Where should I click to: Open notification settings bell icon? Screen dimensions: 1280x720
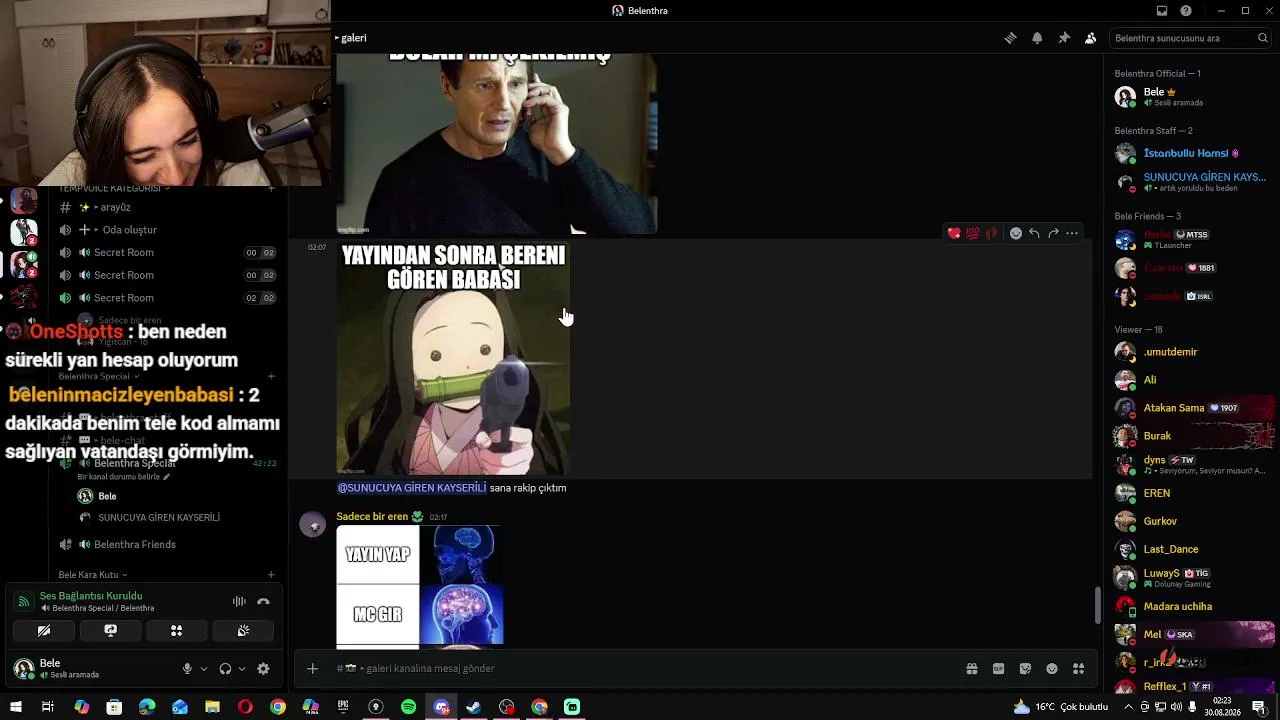click(1037, 38)
